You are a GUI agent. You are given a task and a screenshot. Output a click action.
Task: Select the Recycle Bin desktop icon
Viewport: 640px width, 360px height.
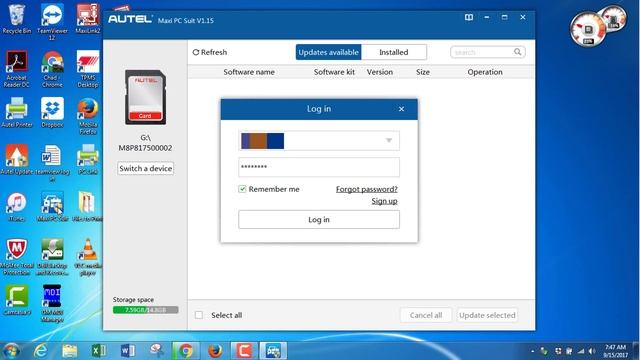click(x=16, y=19)
